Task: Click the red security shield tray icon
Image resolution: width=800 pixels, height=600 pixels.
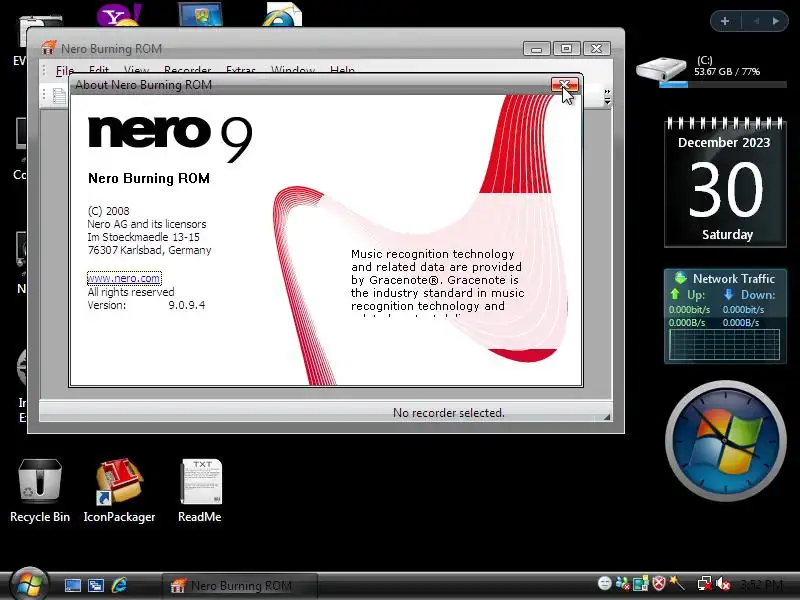Action: coord(659,583)
